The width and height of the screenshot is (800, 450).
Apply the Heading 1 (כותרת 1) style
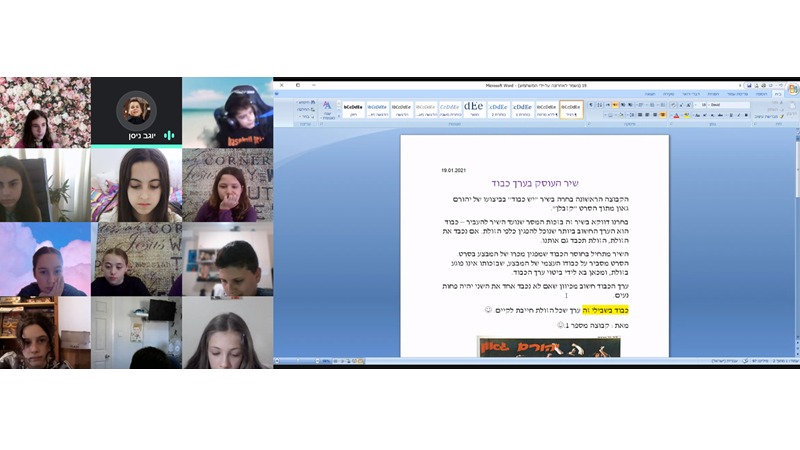coord(522,109)
